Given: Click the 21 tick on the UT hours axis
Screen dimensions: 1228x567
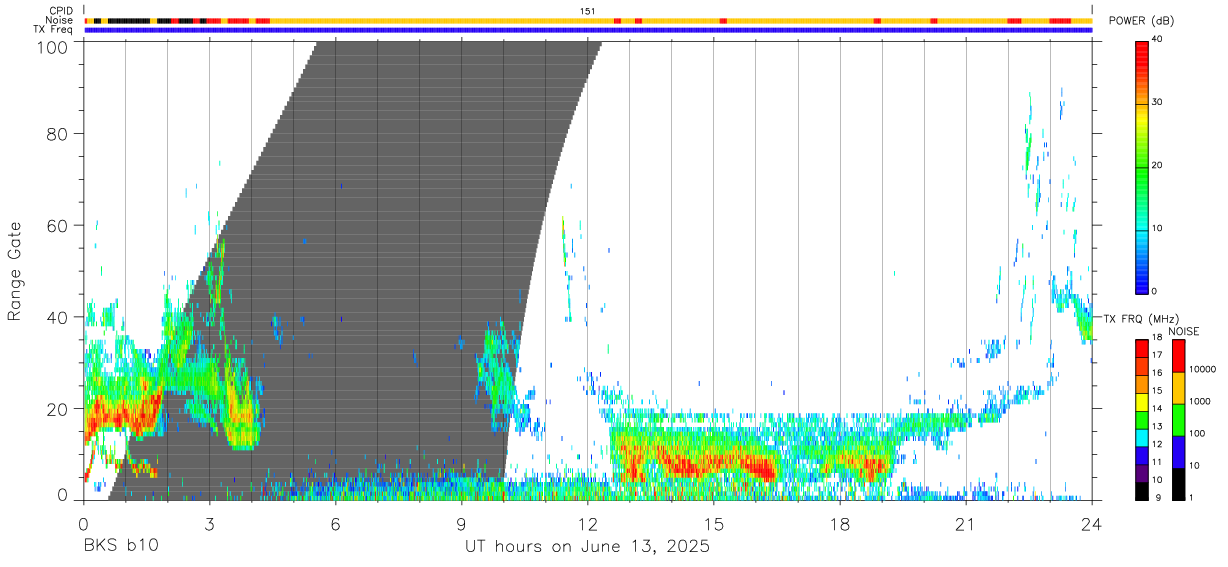Looking at the screenshot, I should [966, 525].
